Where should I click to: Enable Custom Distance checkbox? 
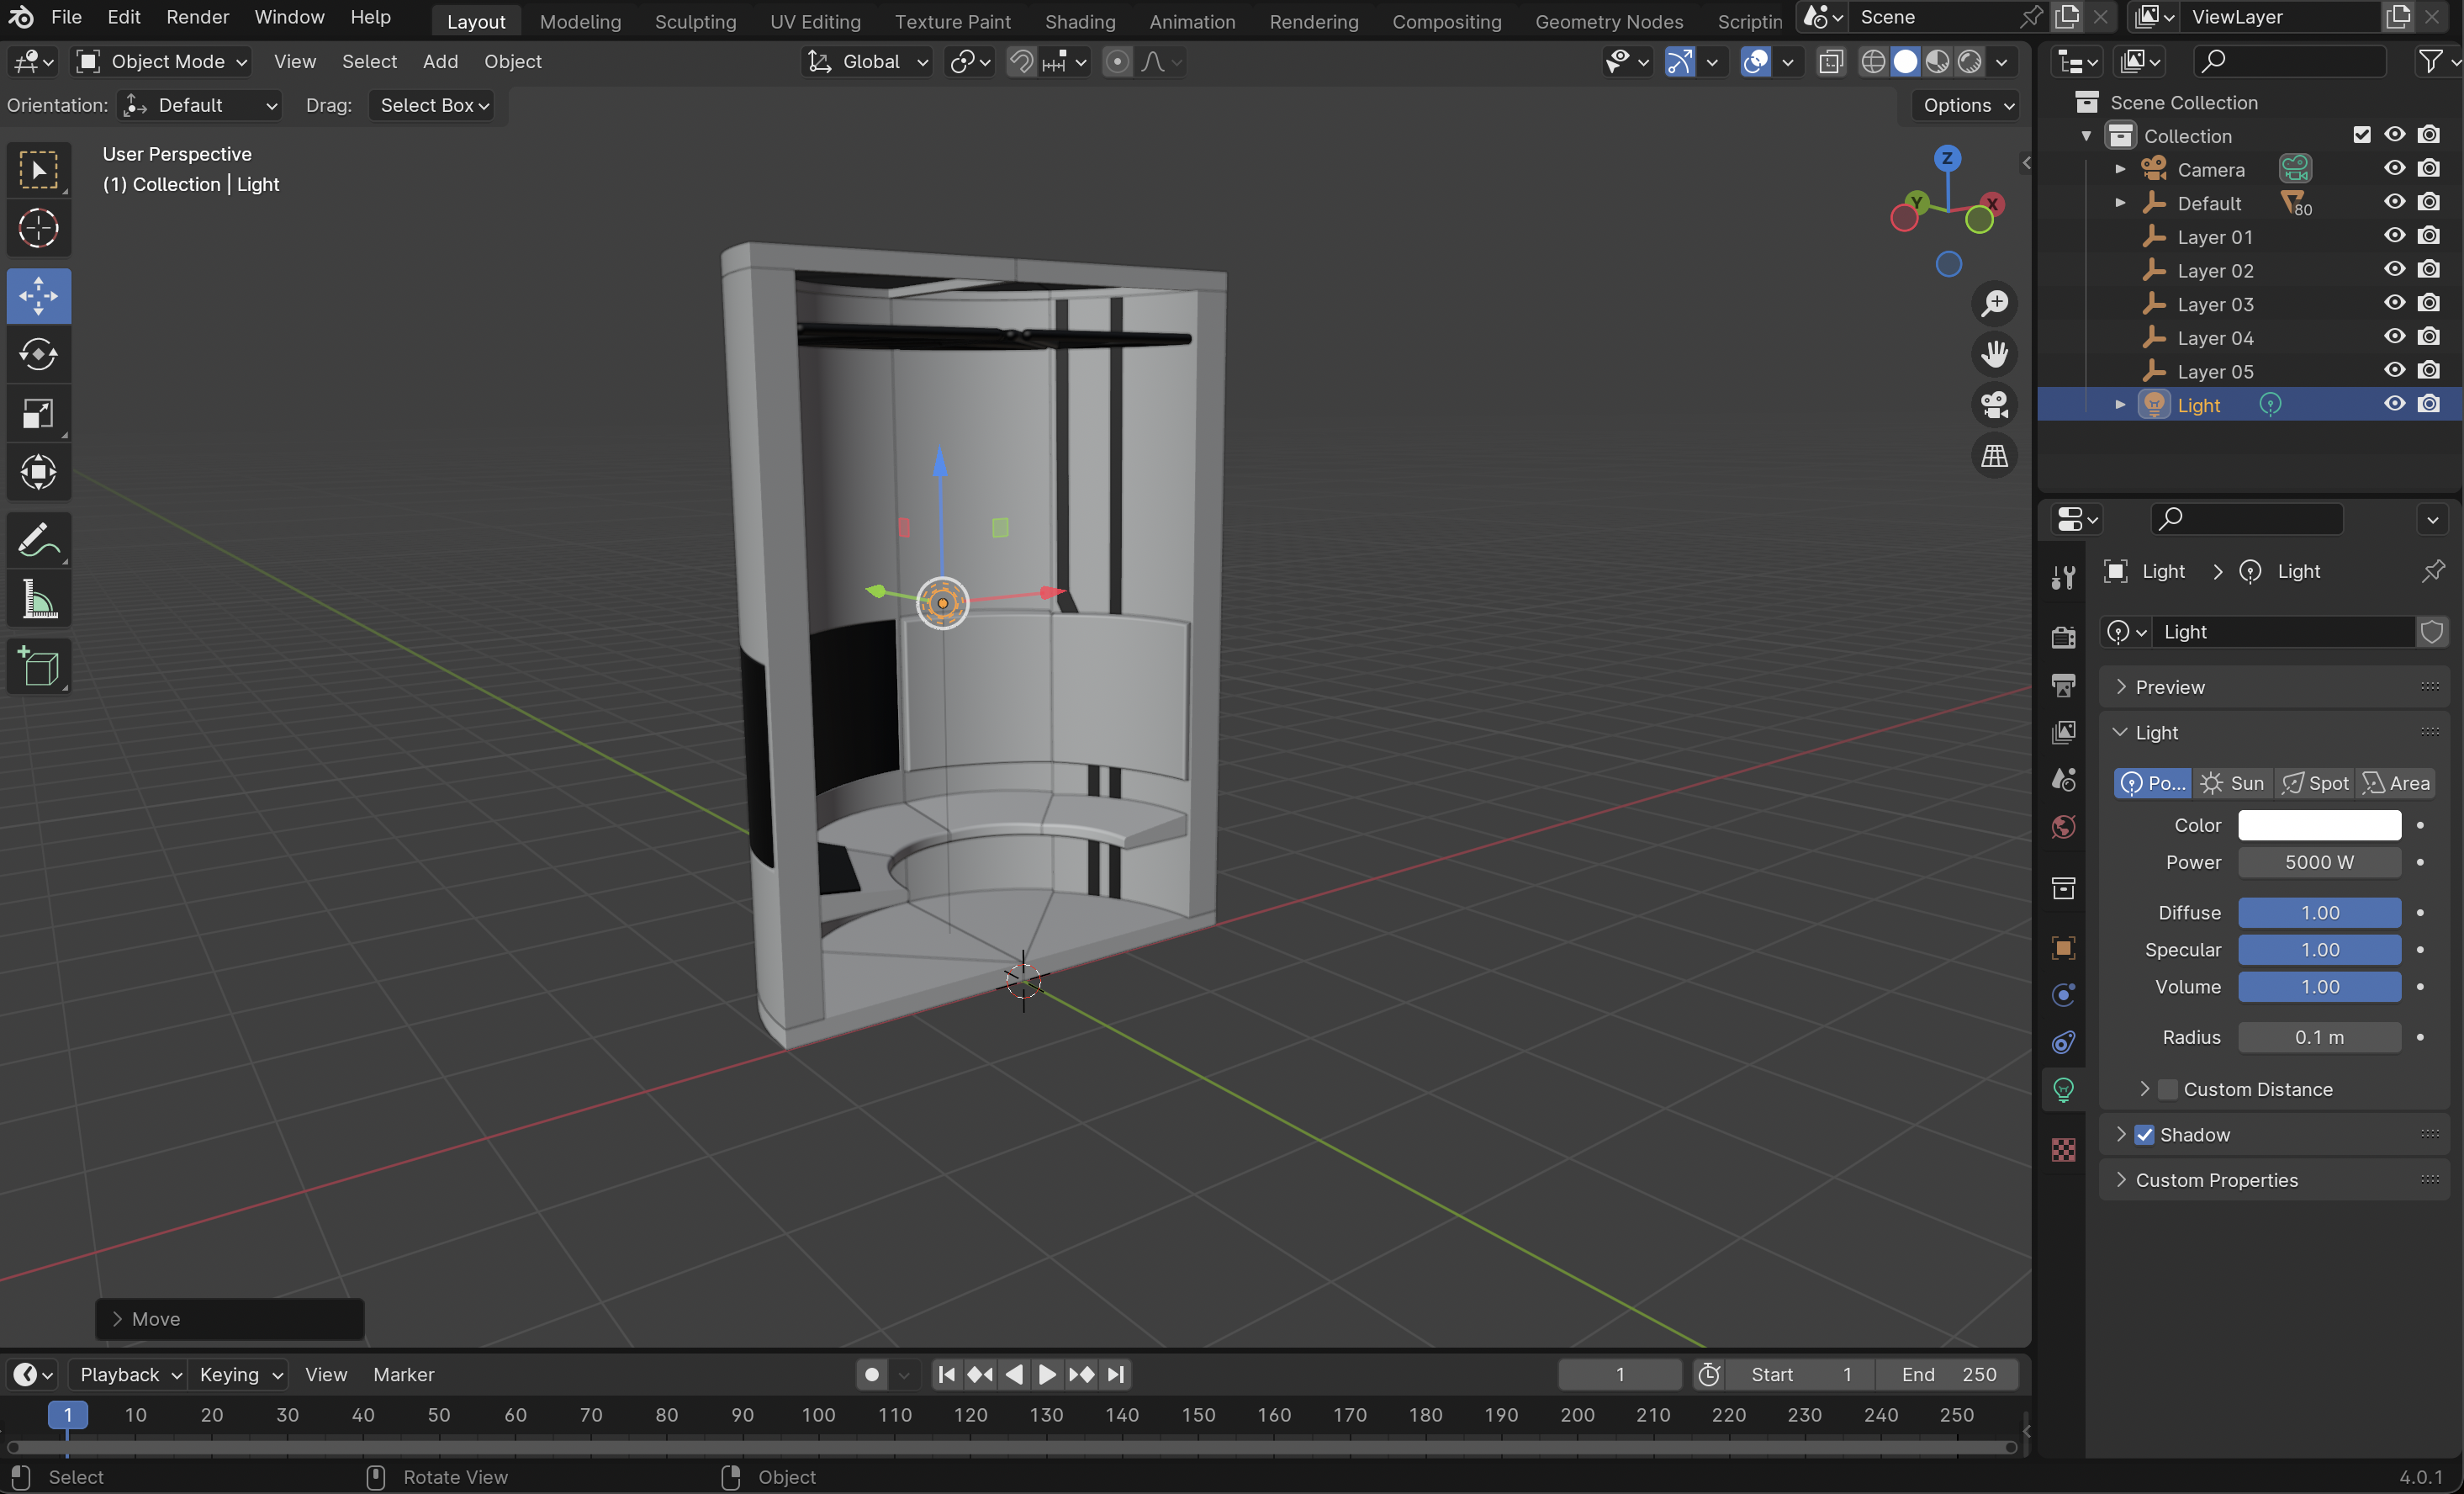[x=2167, y=1089]
